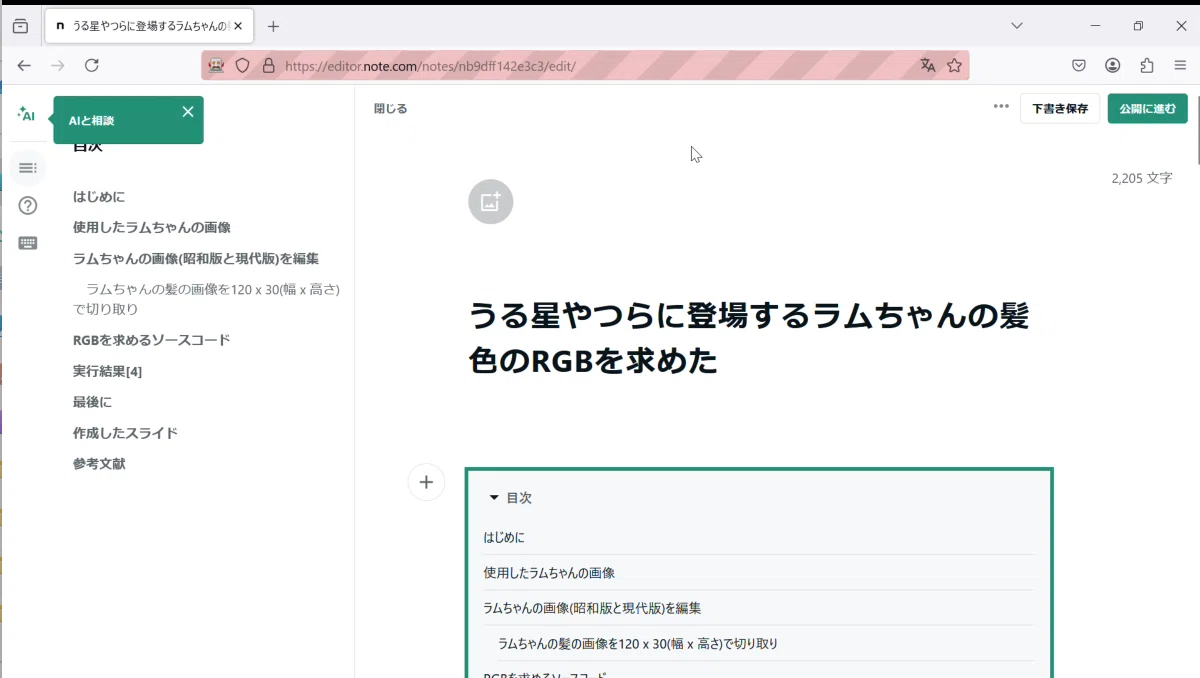Image resolution: width=1200 pixels, height=678 pixels.
Task: Open the browser hamburger menu
Action: coord(1180,65)
